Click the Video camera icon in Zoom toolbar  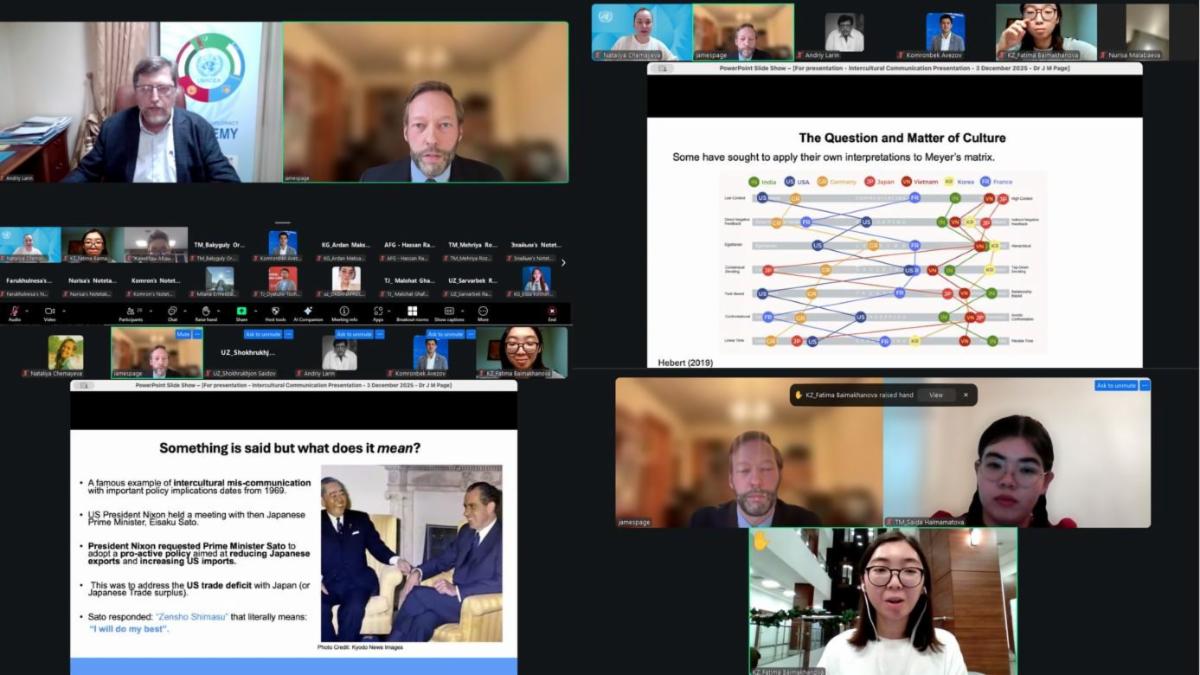(49, 311)
